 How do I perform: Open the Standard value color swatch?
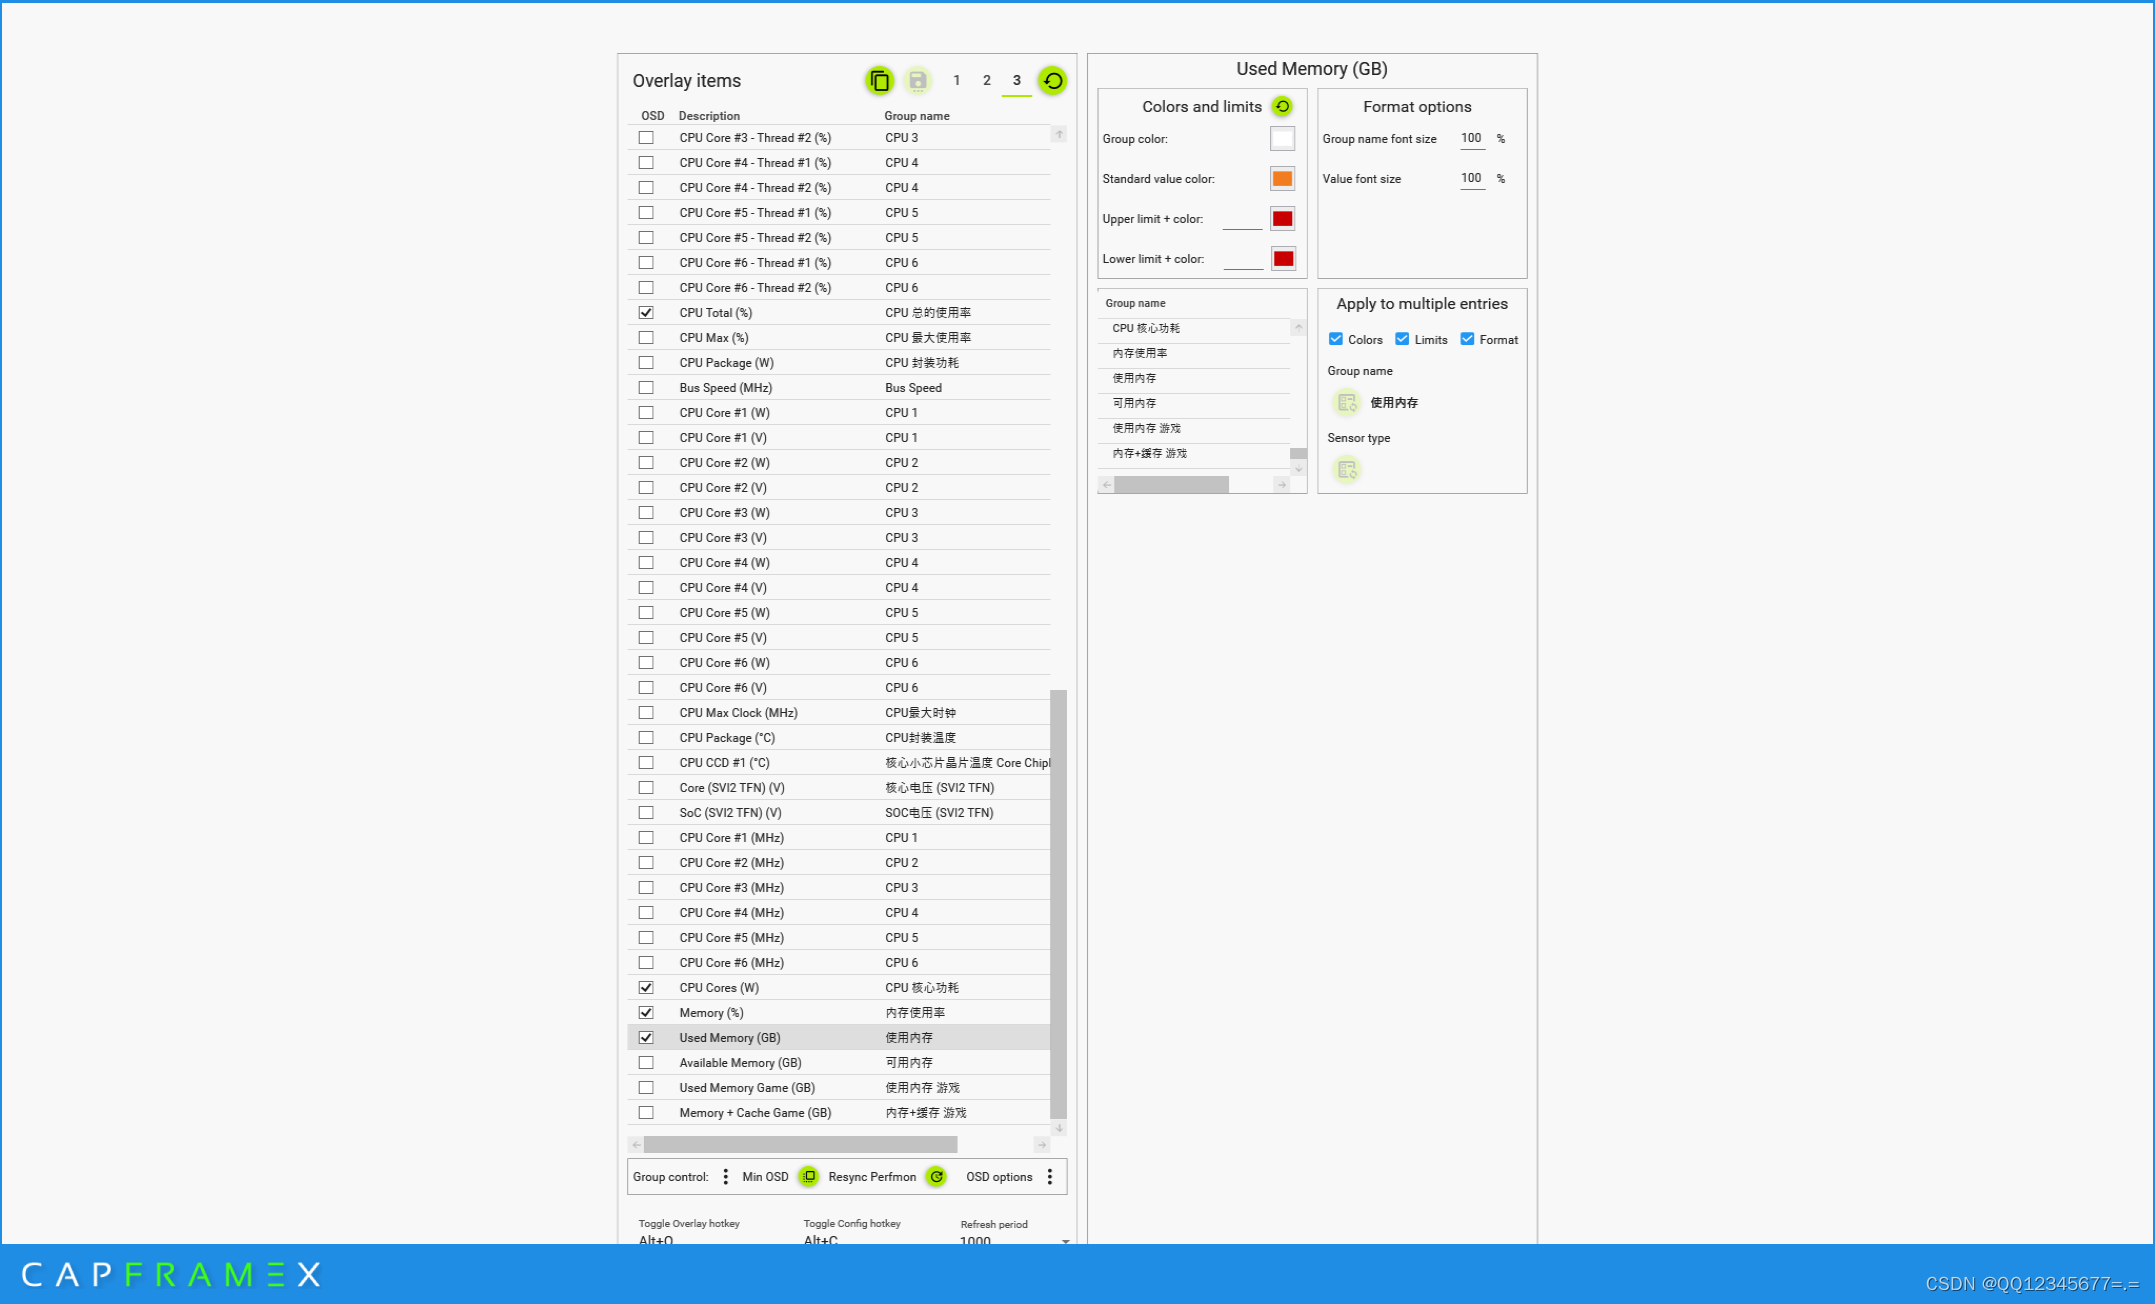click(x=1282, y=179)
